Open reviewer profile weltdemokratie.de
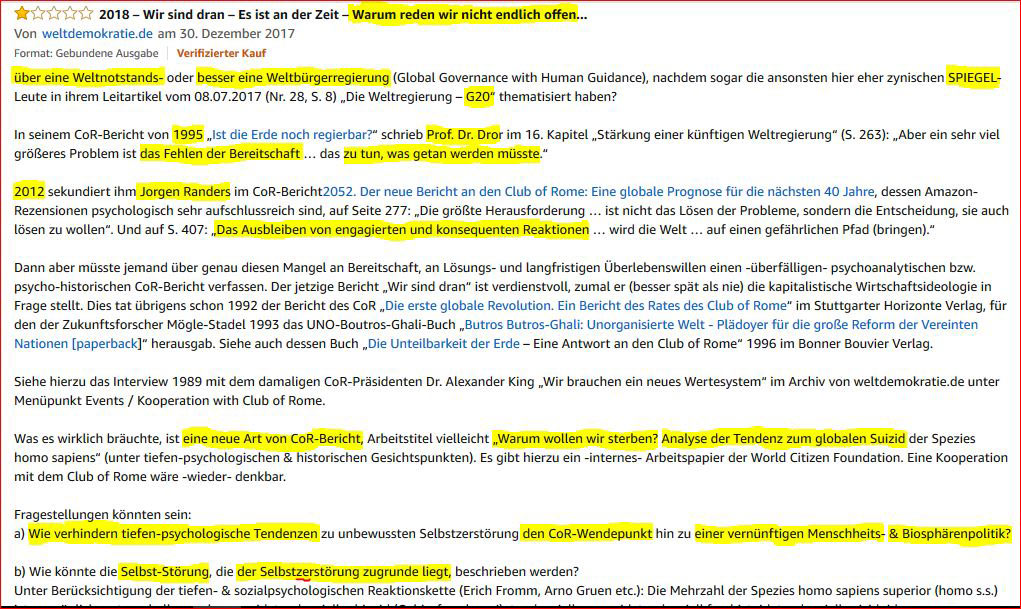 tap(91, 34)
